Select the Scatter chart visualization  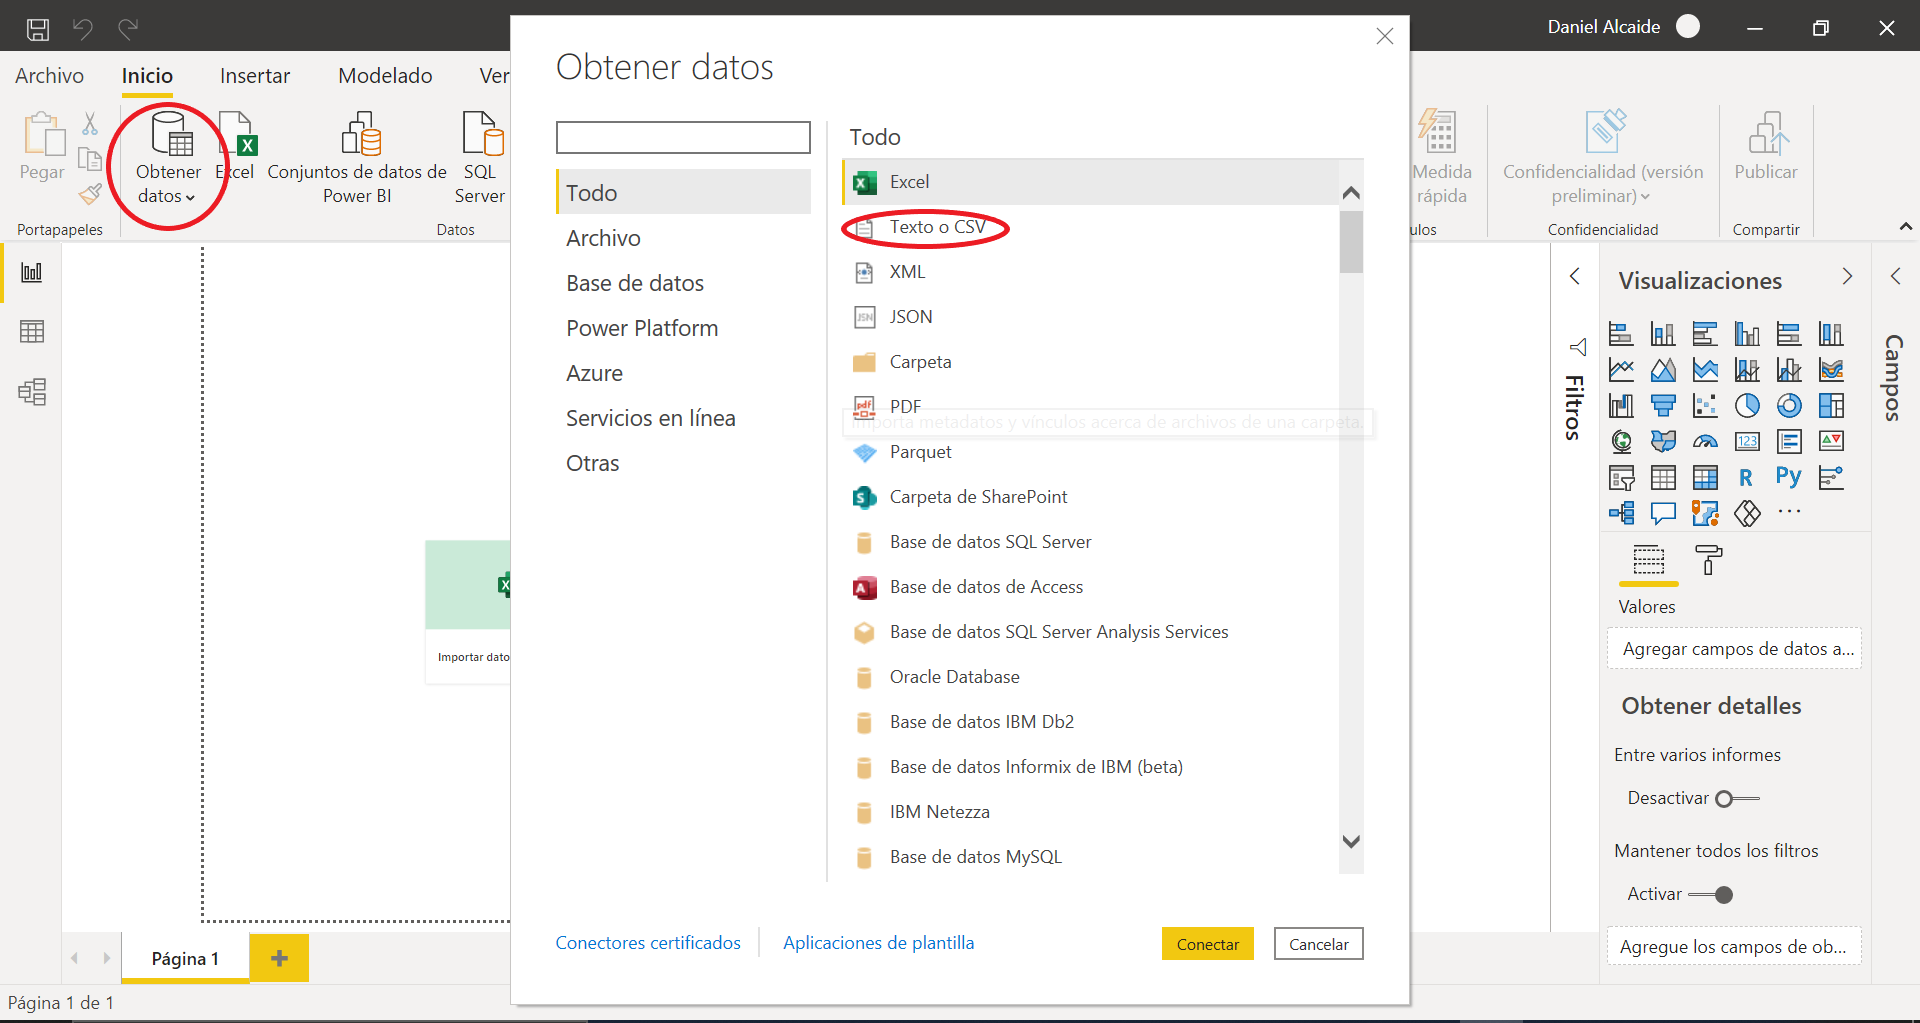tap(1705, 405)
